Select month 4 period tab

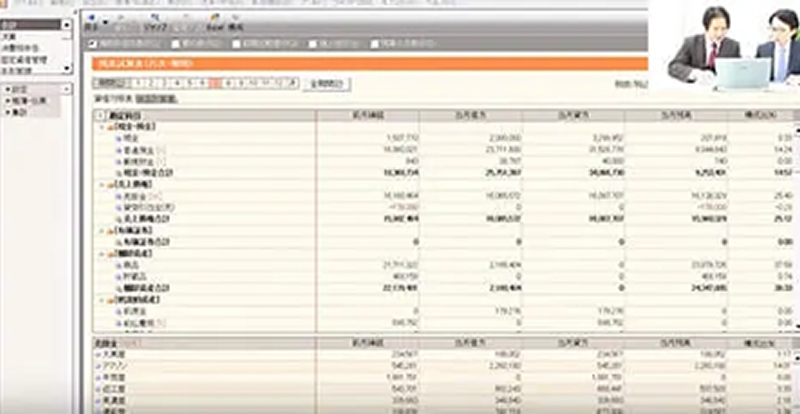click(178, 83)
